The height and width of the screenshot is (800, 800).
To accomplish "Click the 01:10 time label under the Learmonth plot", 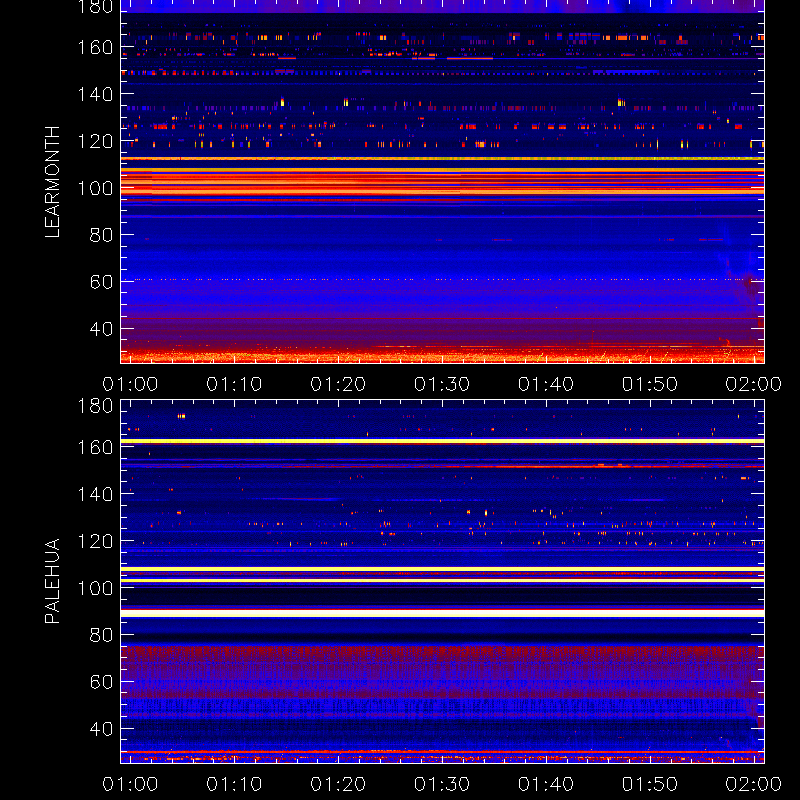I will tap(234, 384).
